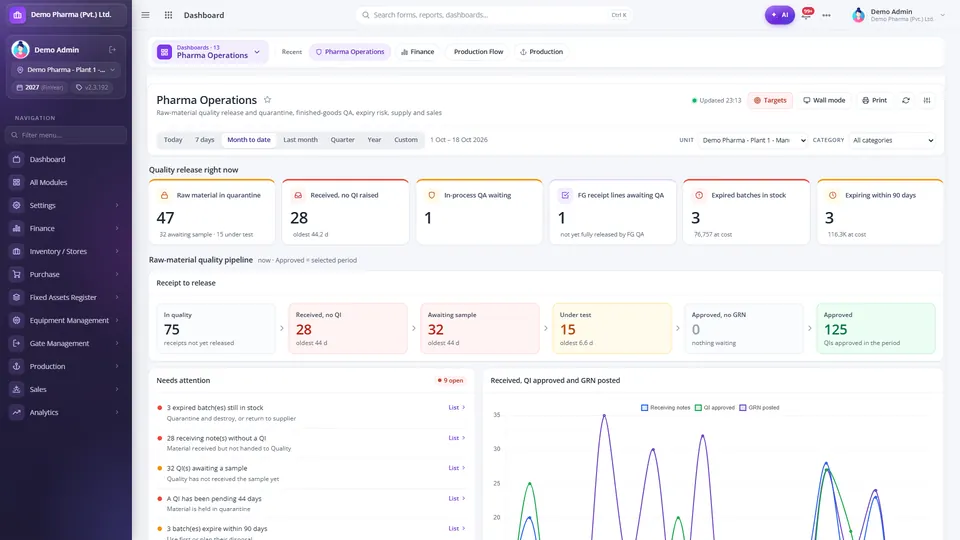Screen dimensions: 960x540
Task: Expand Equipment Management menu
Action: coord(66,320)
